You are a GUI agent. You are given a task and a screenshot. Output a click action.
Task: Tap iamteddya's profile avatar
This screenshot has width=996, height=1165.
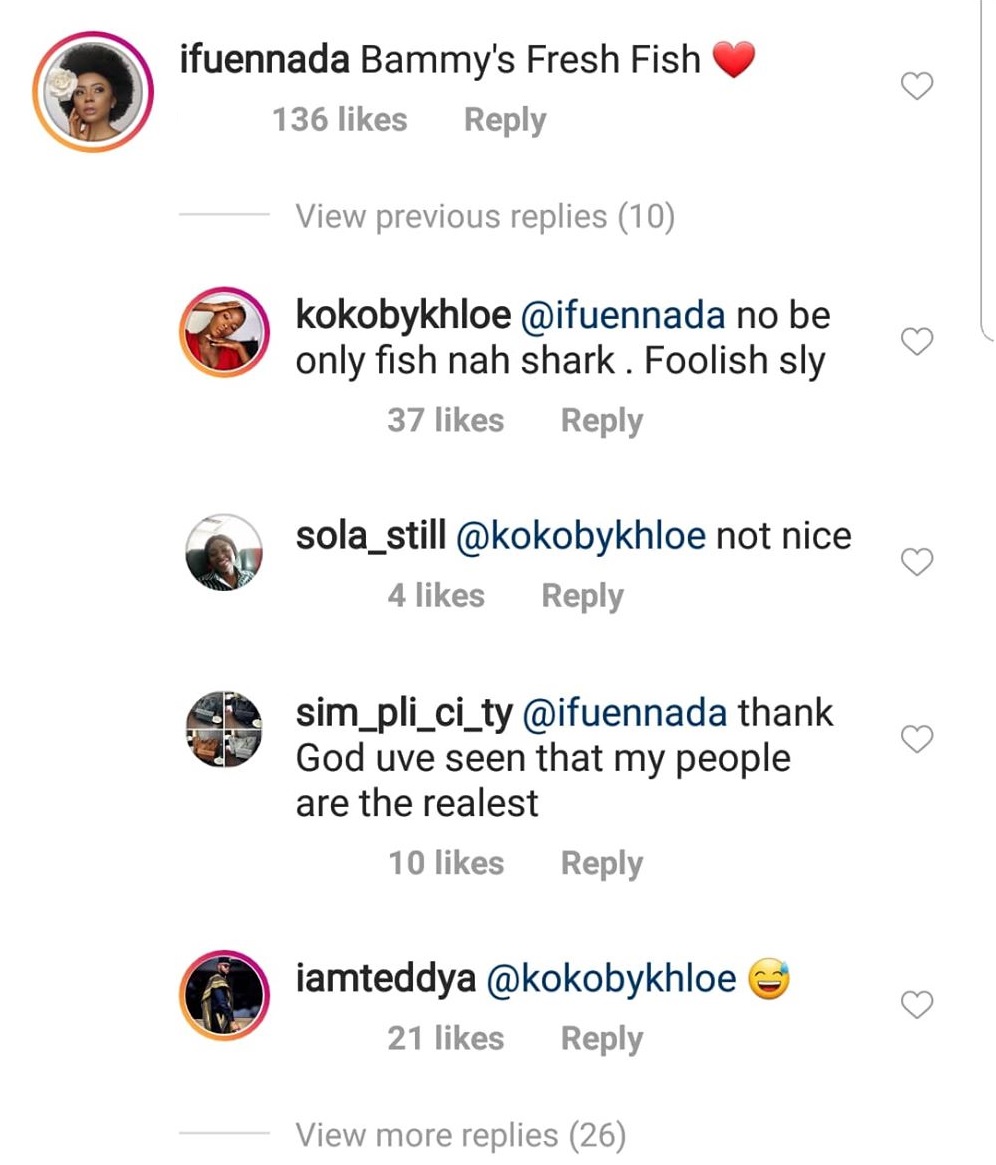click(x=224, y=994)
